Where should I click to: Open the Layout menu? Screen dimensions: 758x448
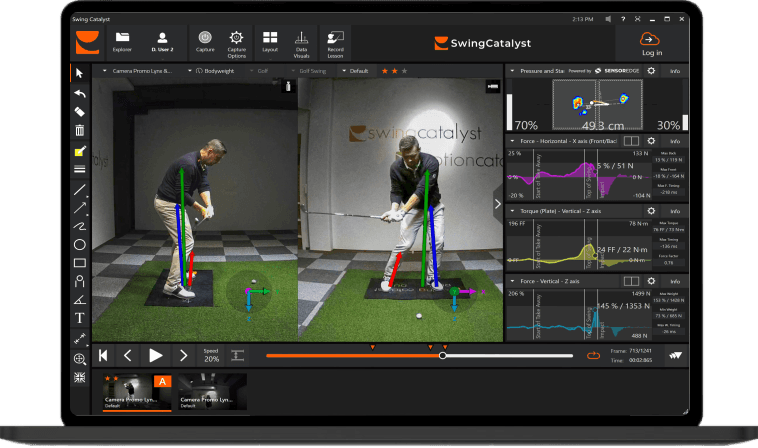pyautogui.click(x=270, y=41)
